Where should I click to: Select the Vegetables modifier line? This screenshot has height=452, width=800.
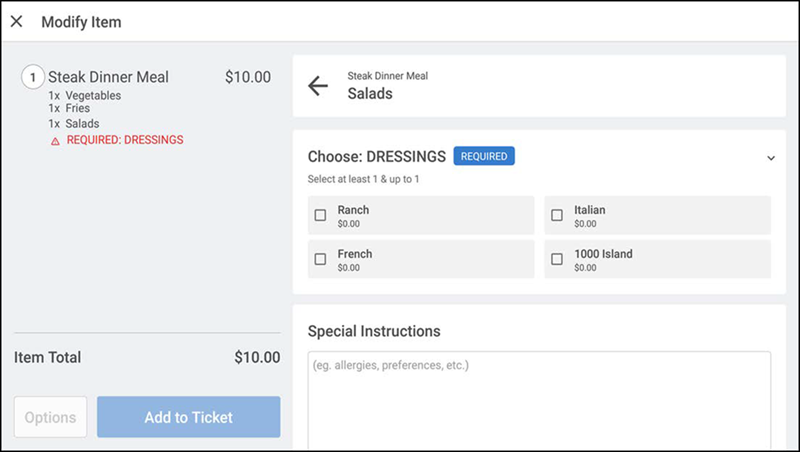point(85,95)
